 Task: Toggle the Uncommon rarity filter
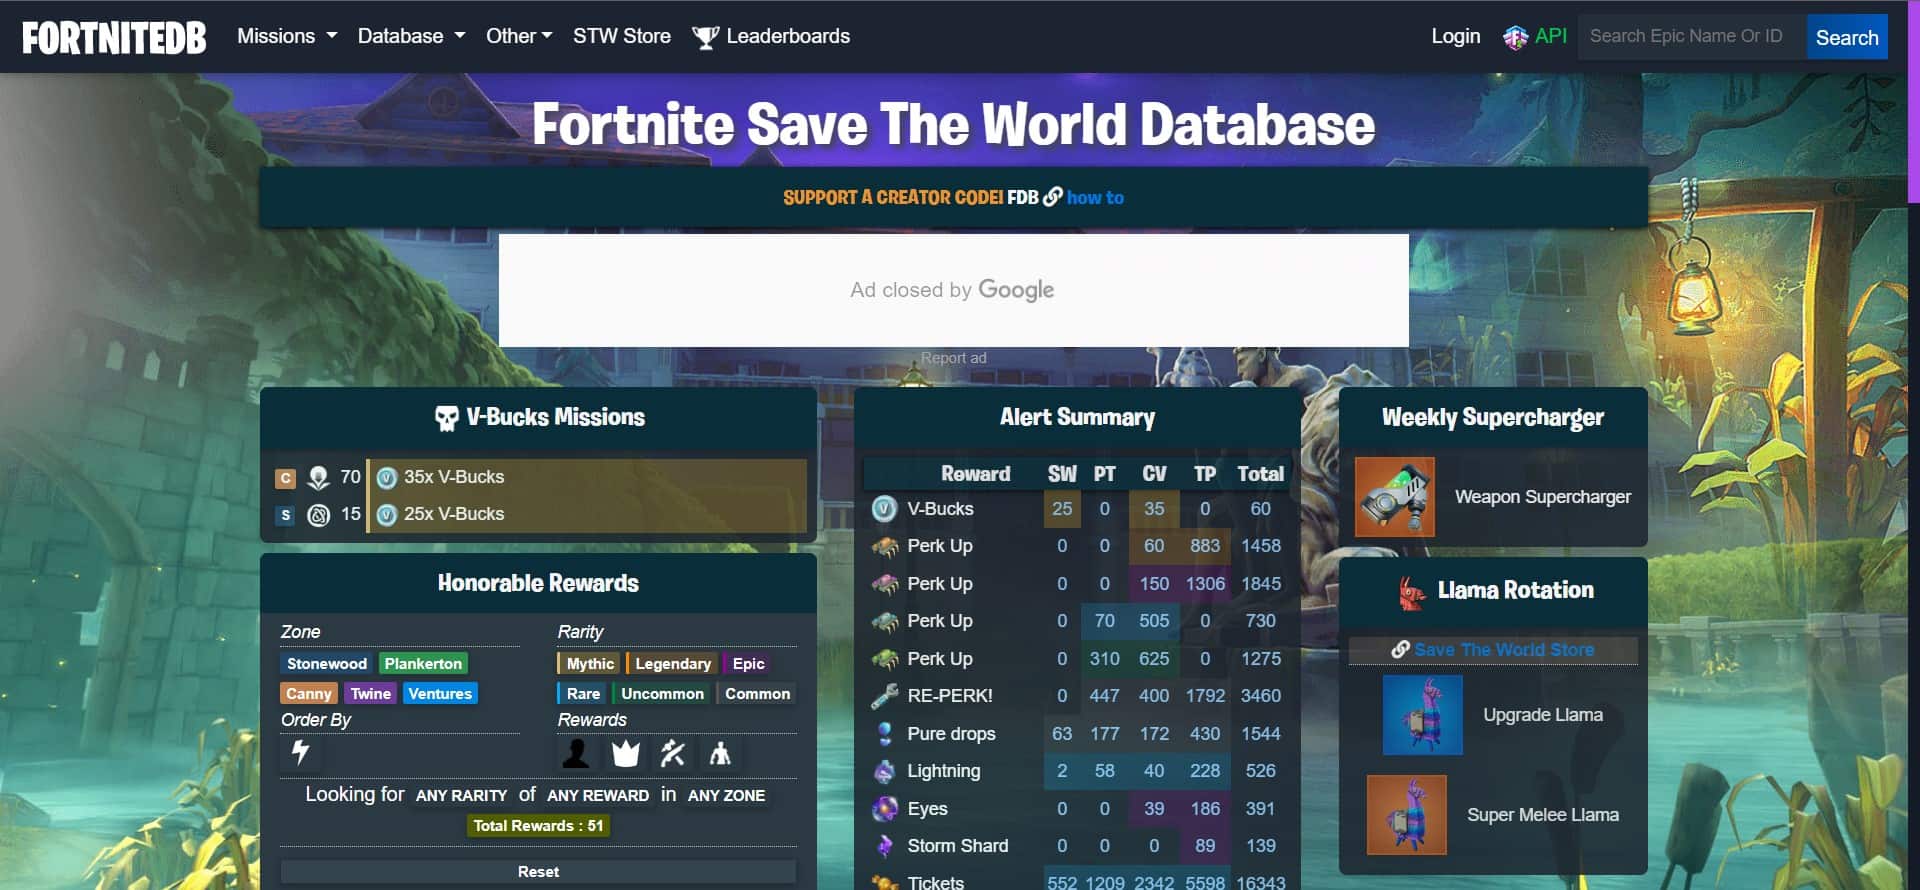click(662, 694)
